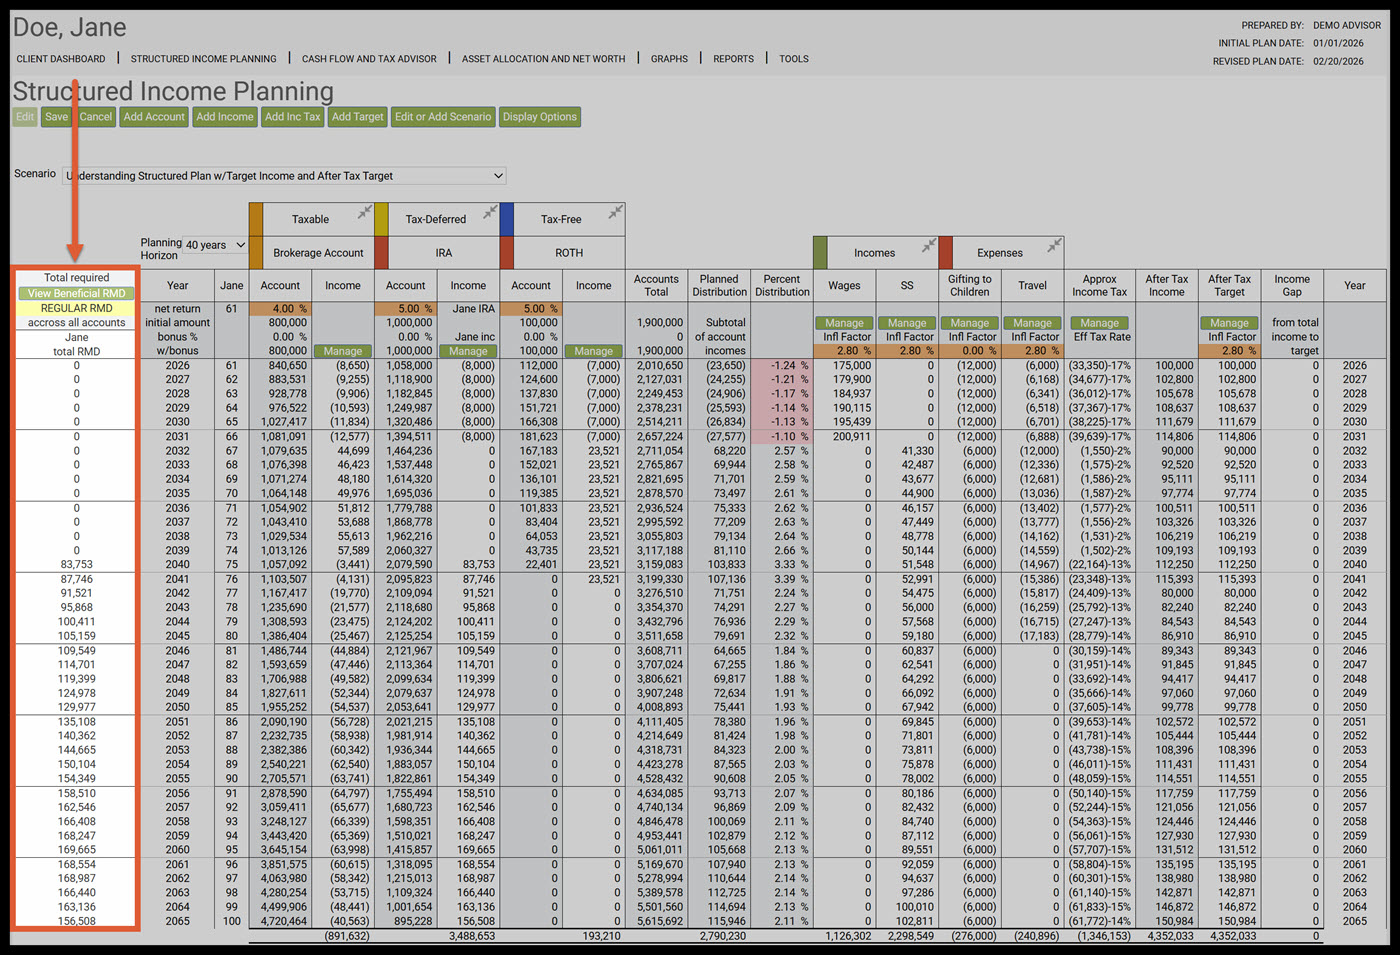This screenshot has height=955, width=1400.
Task: Click the orange color swatch beside Taxable
Action: [256, 219]
